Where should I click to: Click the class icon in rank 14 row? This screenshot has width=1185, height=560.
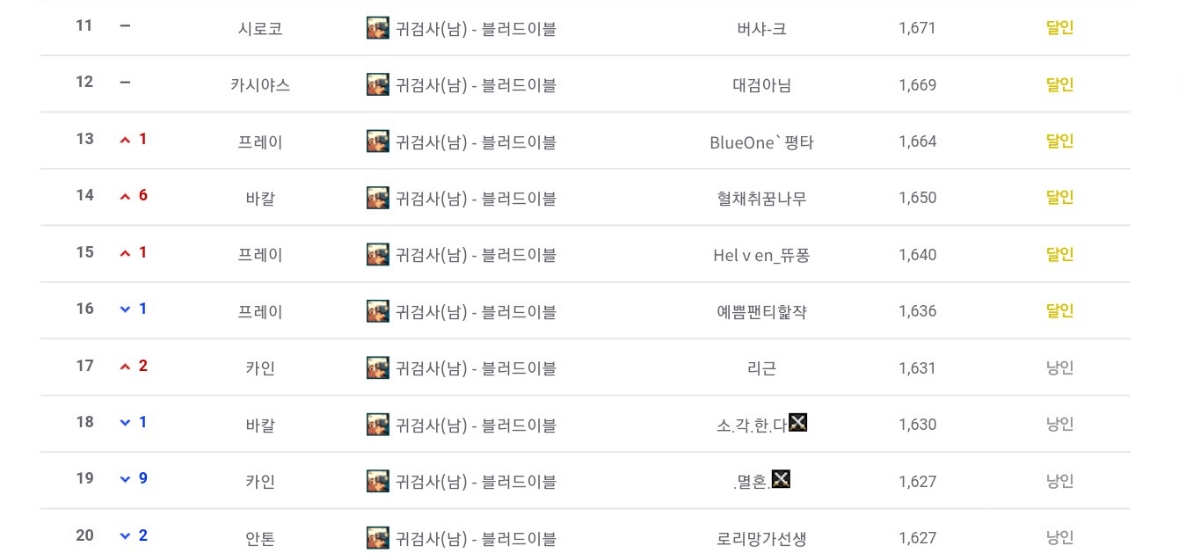pos(378,198)
